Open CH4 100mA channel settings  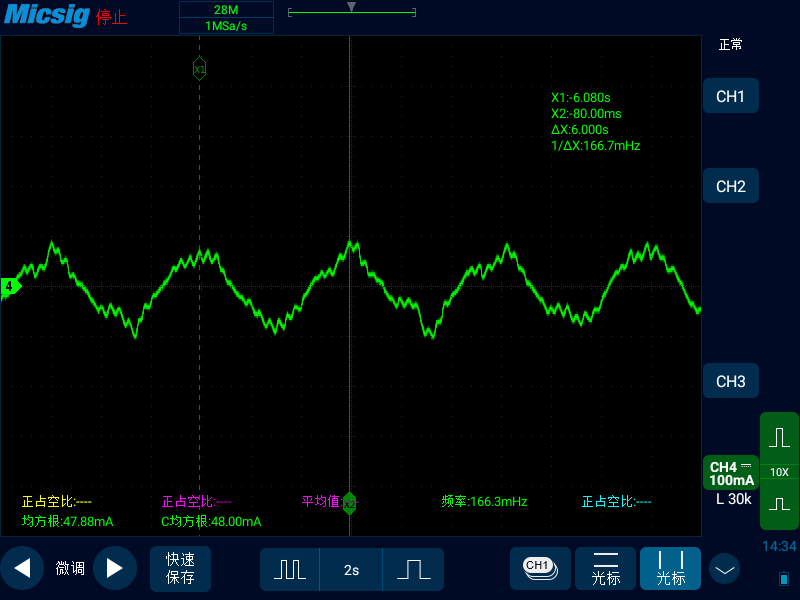pos(731,473)
